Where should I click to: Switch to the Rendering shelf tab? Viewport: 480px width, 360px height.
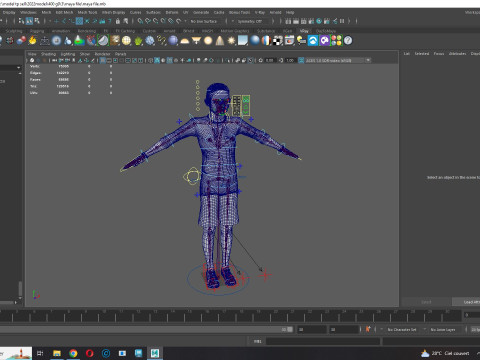click(87, 31)
